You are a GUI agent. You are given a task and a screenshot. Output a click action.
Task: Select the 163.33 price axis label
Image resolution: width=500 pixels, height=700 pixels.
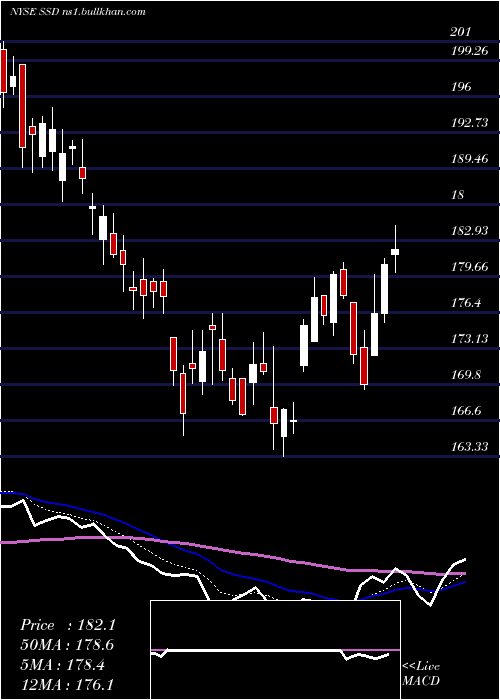point(469,446)
